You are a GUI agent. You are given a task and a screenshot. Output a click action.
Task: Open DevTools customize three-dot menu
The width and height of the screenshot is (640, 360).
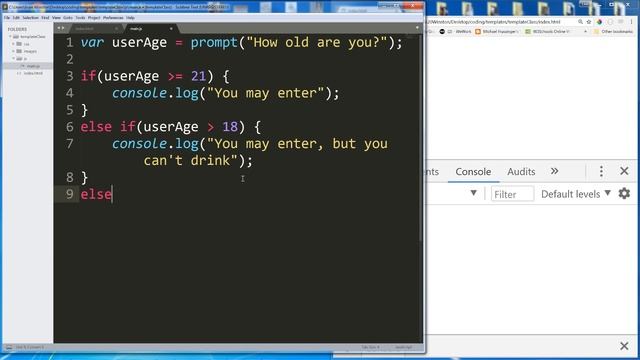coord(601,171)
